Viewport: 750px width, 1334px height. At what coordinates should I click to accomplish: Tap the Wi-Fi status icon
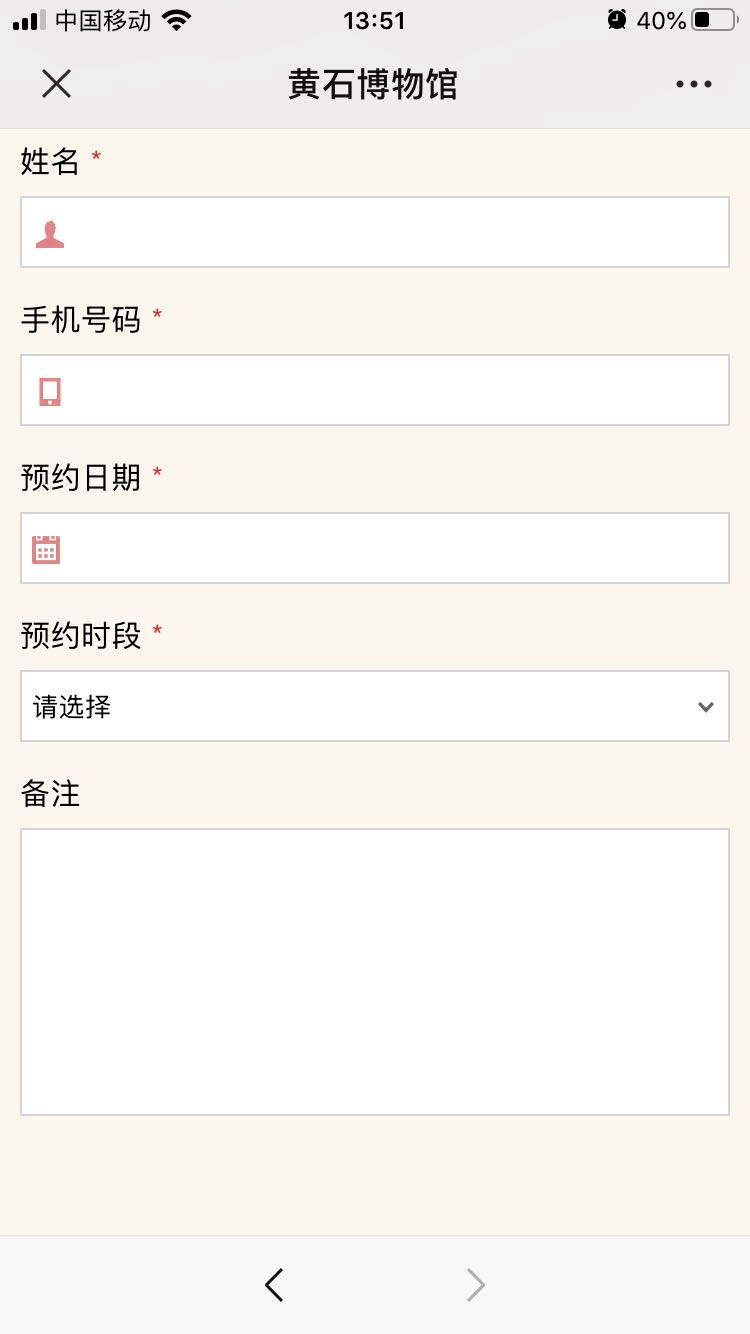point(177,20)
